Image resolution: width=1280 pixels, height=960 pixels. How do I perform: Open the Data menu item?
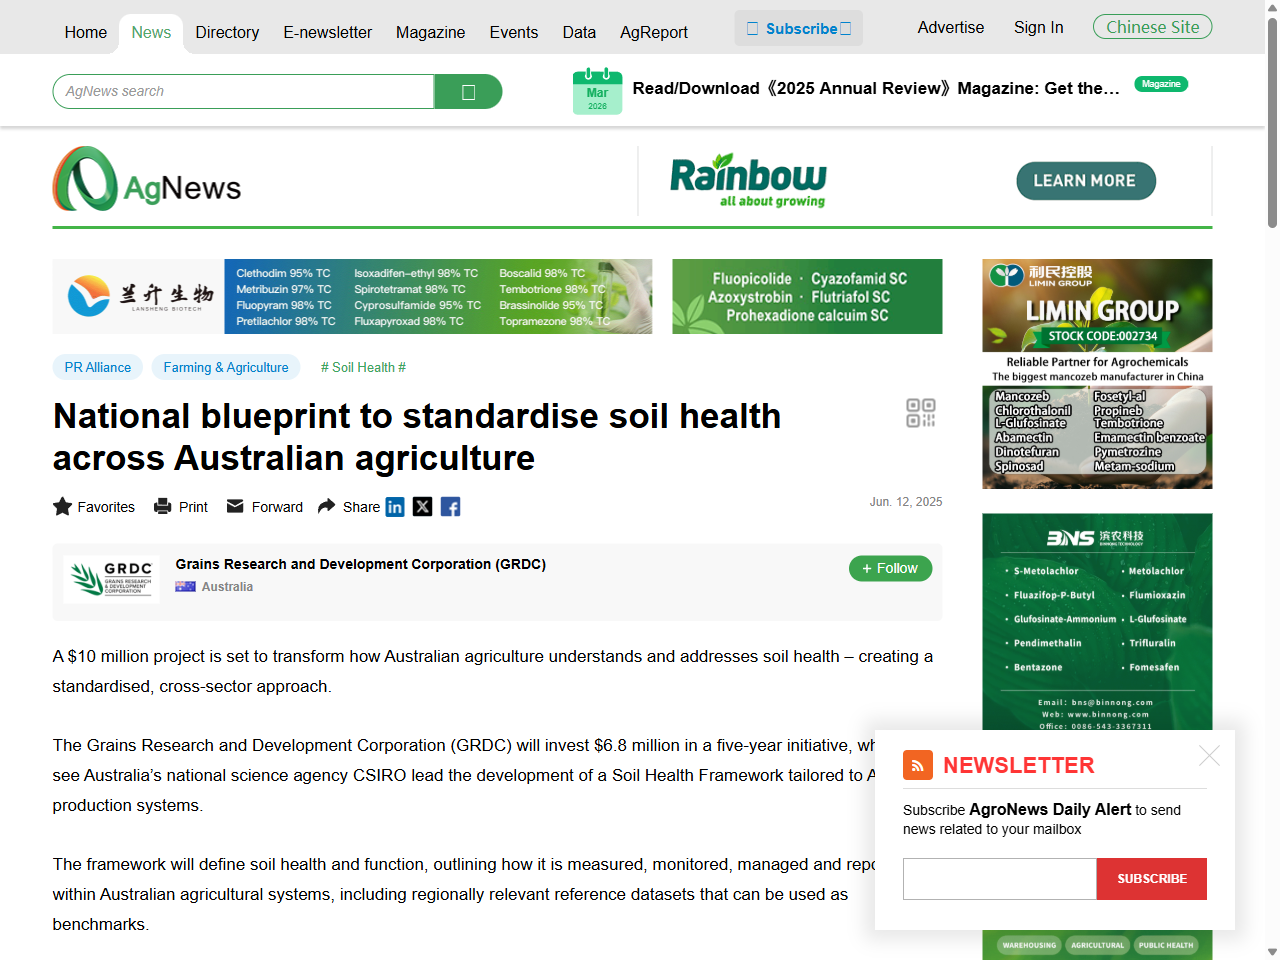coord(579,32)
